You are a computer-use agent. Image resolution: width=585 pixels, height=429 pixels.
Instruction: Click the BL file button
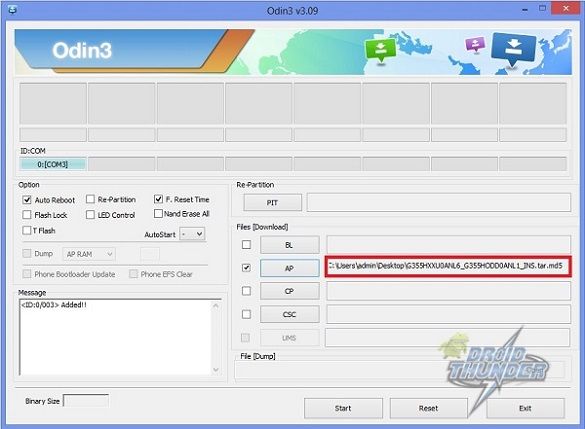pos(290,245)
